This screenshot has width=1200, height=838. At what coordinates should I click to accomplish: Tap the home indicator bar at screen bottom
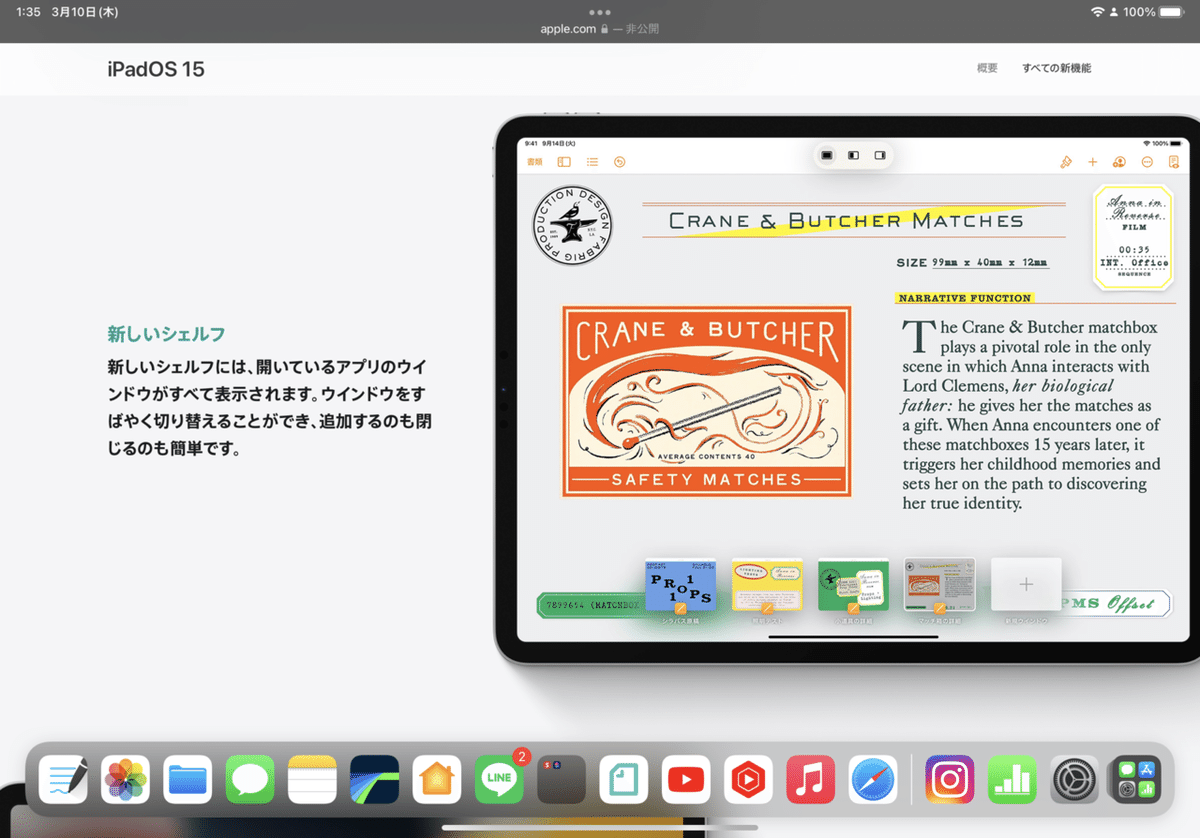pyautogui.click(x=600, y=827)
